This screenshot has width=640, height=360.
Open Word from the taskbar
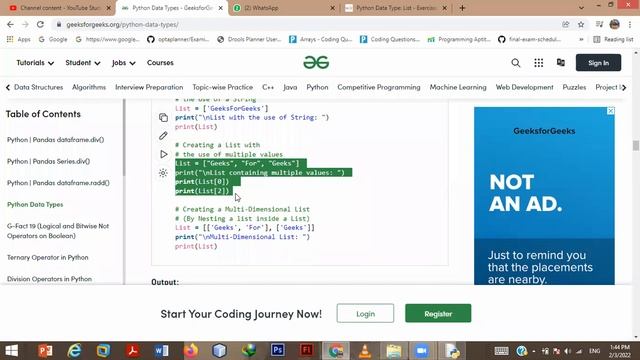[x=161, y=351]
